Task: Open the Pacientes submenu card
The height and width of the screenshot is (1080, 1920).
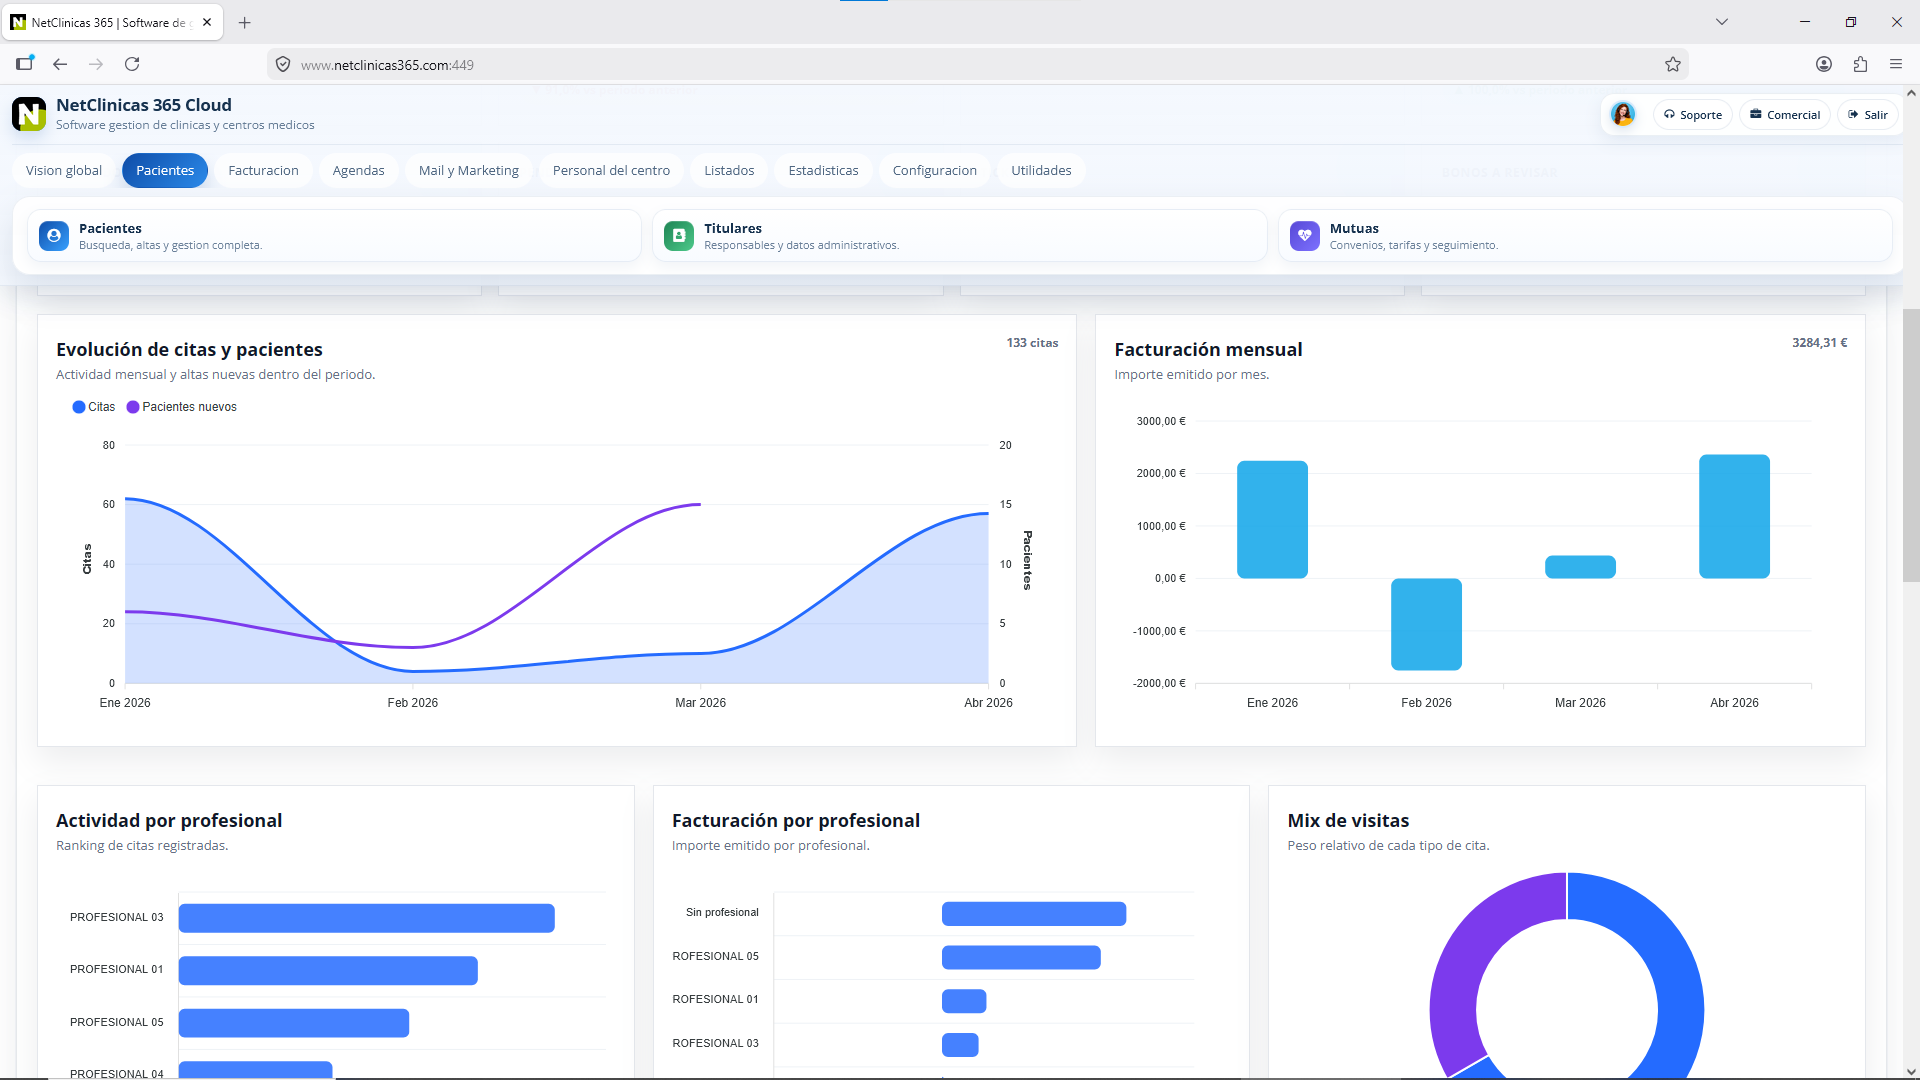Action: pos(334,236)
